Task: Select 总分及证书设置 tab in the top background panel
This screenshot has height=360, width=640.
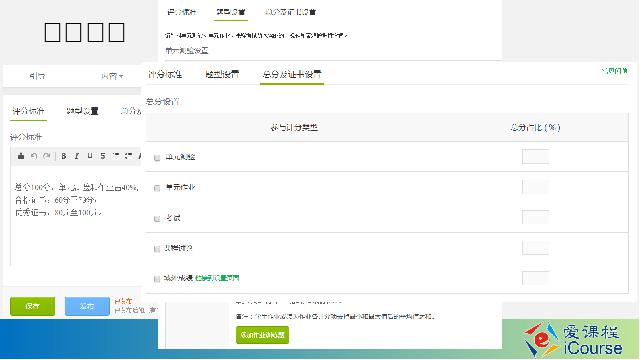Action: (291, 12)
